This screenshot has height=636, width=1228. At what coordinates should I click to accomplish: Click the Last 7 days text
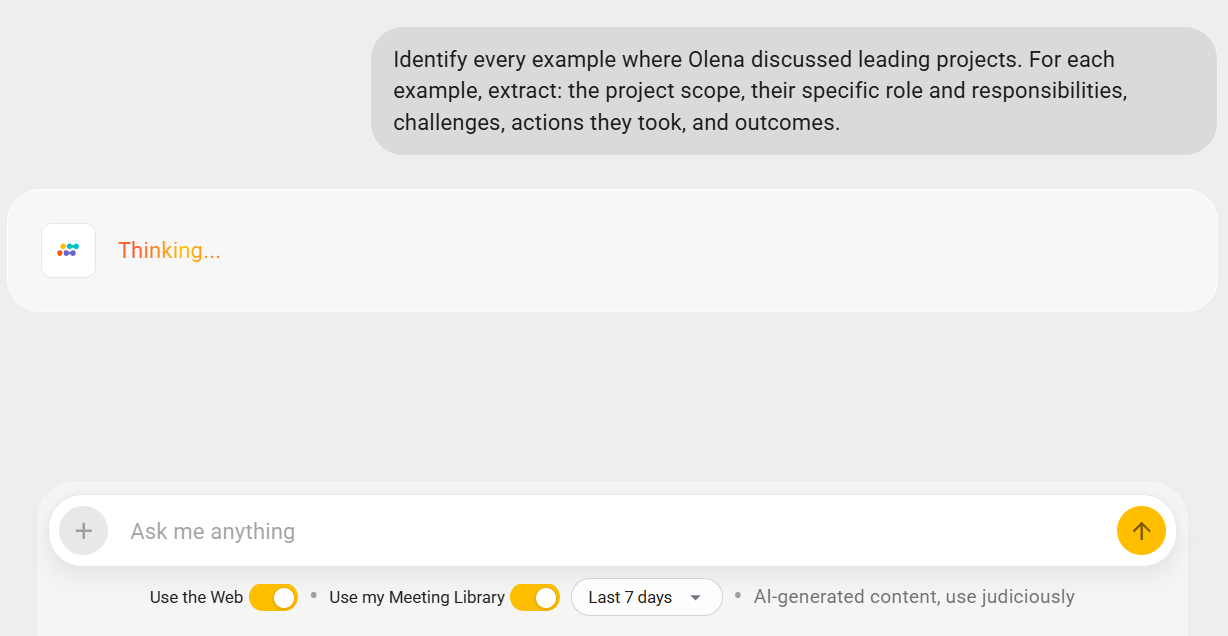point(630,598)
